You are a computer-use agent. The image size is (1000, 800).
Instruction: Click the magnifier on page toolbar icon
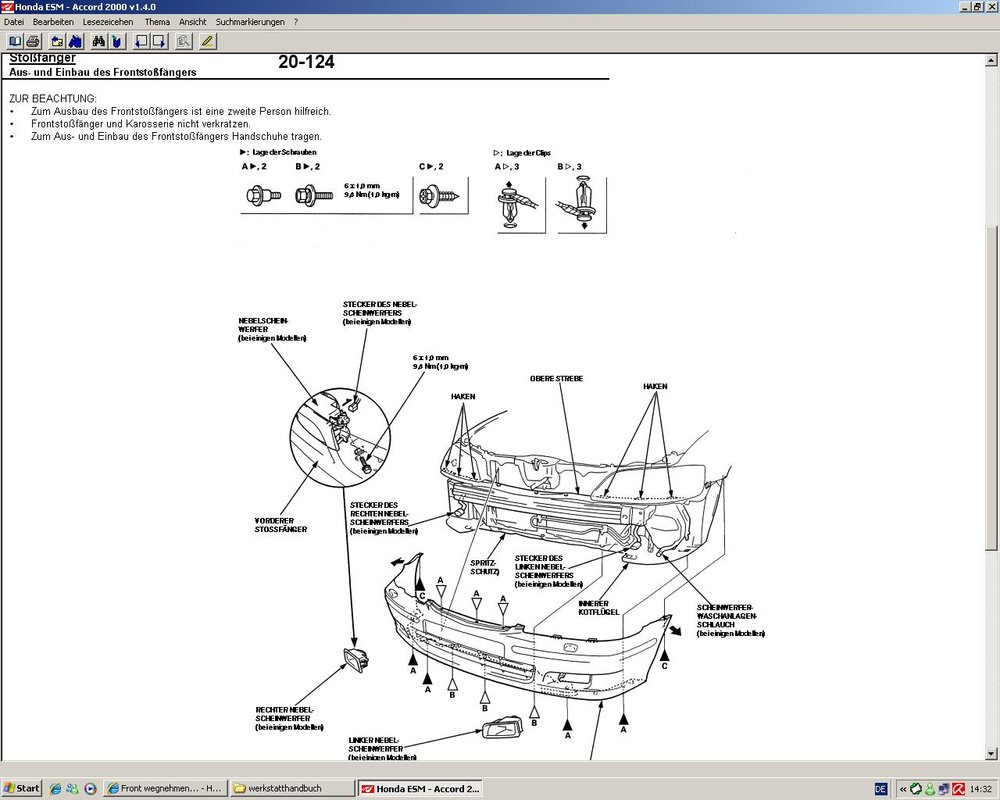click(183, 41)
